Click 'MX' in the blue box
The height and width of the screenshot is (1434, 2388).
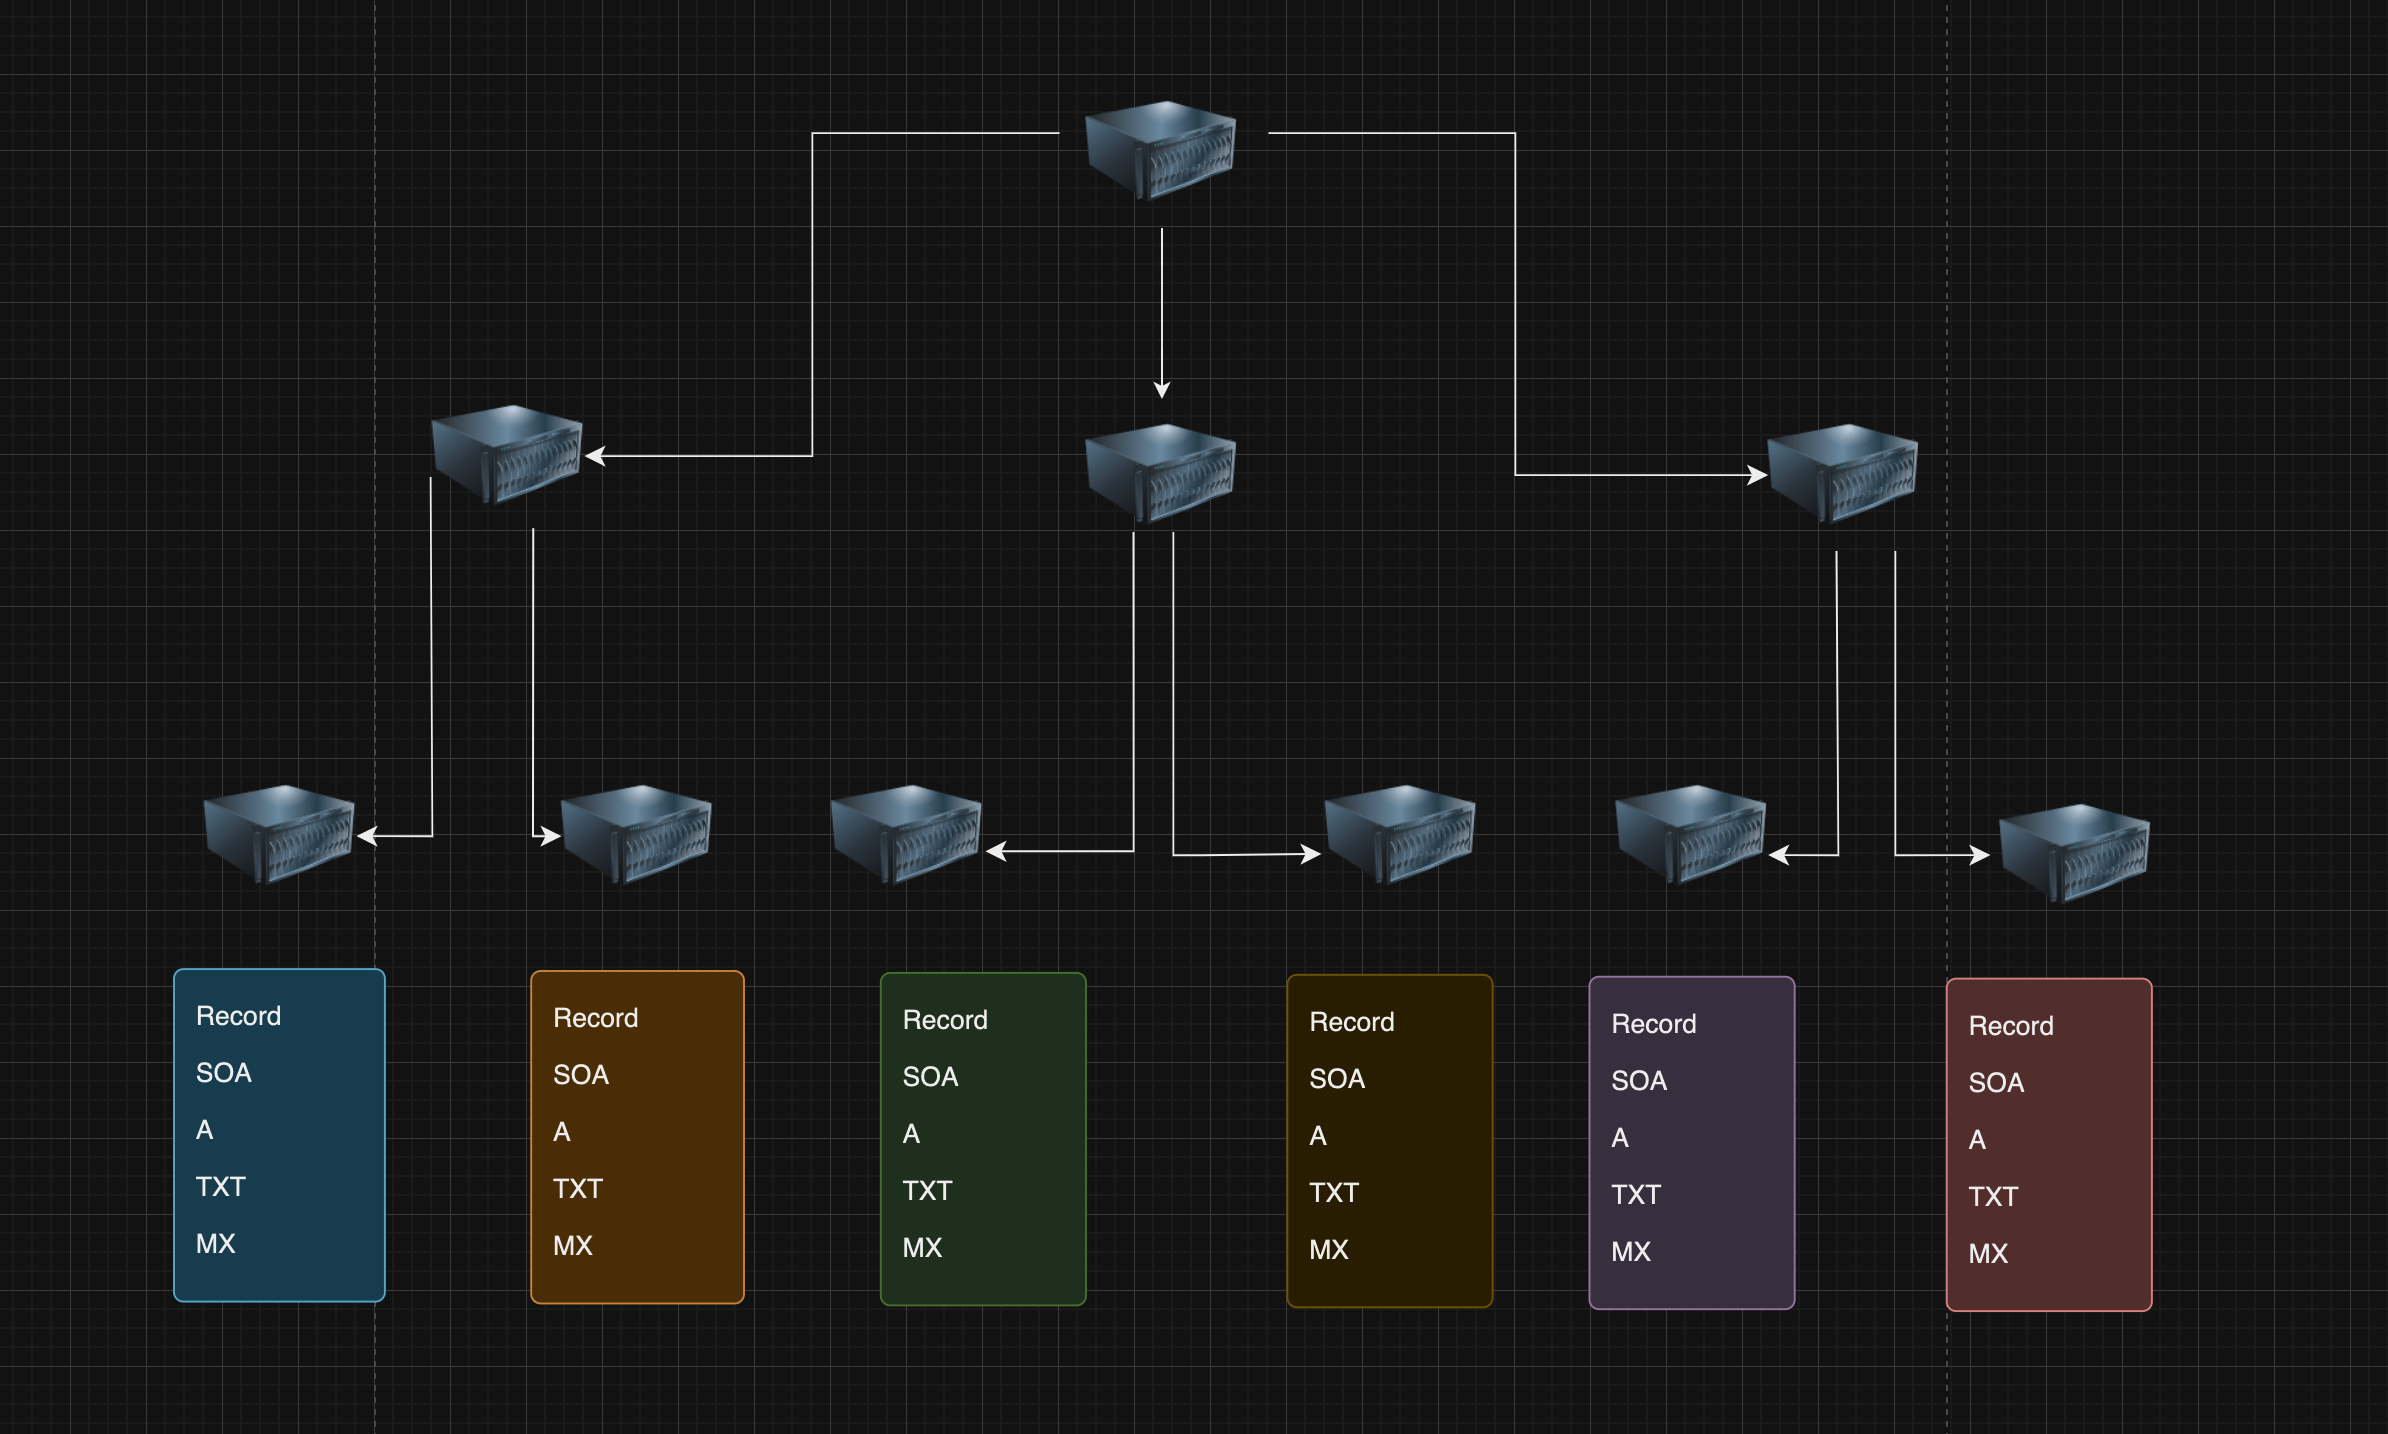216,1244
